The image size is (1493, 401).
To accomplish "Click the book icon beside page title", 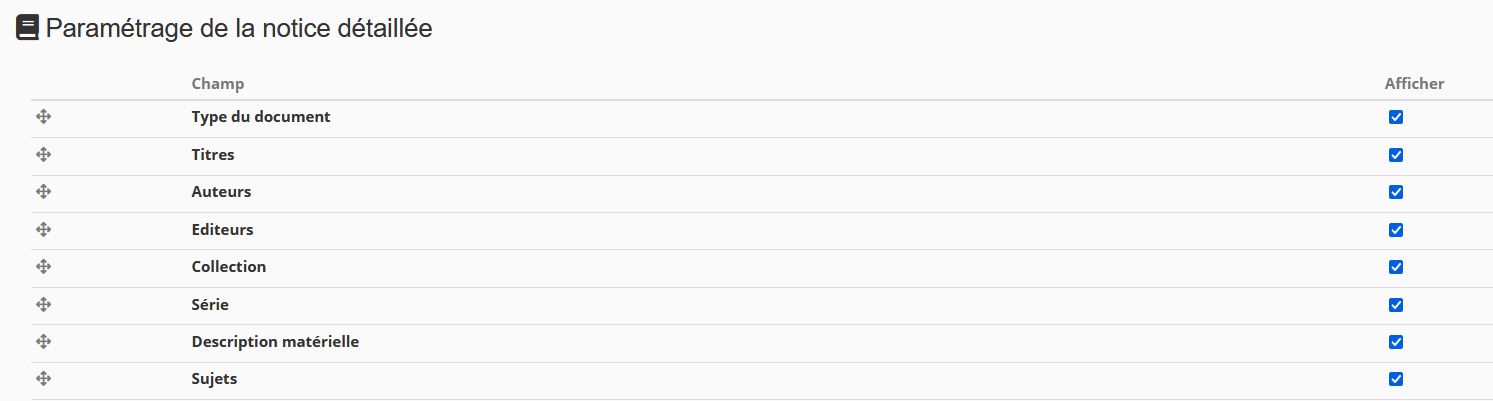I will click(28, 28).
